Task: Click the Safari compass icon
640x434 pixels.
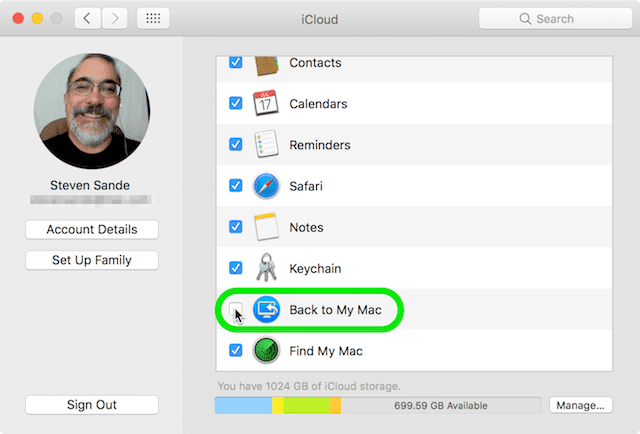Action: tap(266, 186)
